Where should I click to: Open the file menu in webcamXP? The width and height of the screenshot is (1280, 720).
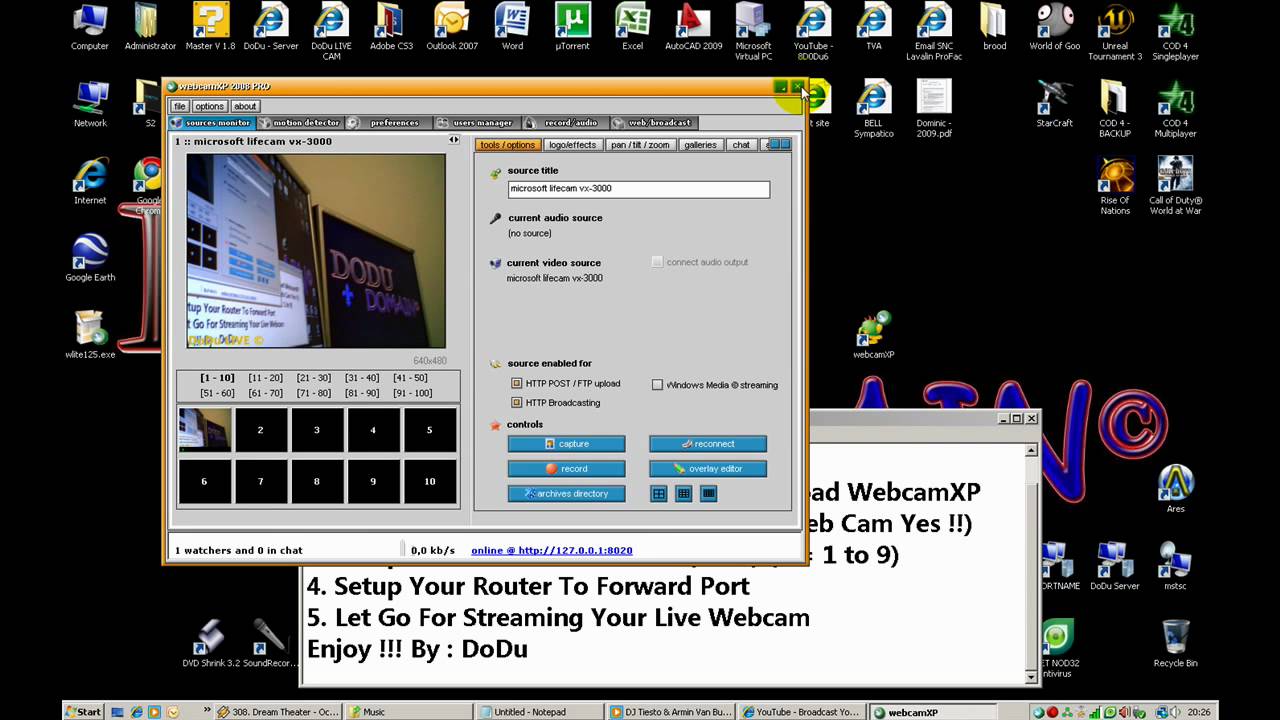(x=180, y=106)
